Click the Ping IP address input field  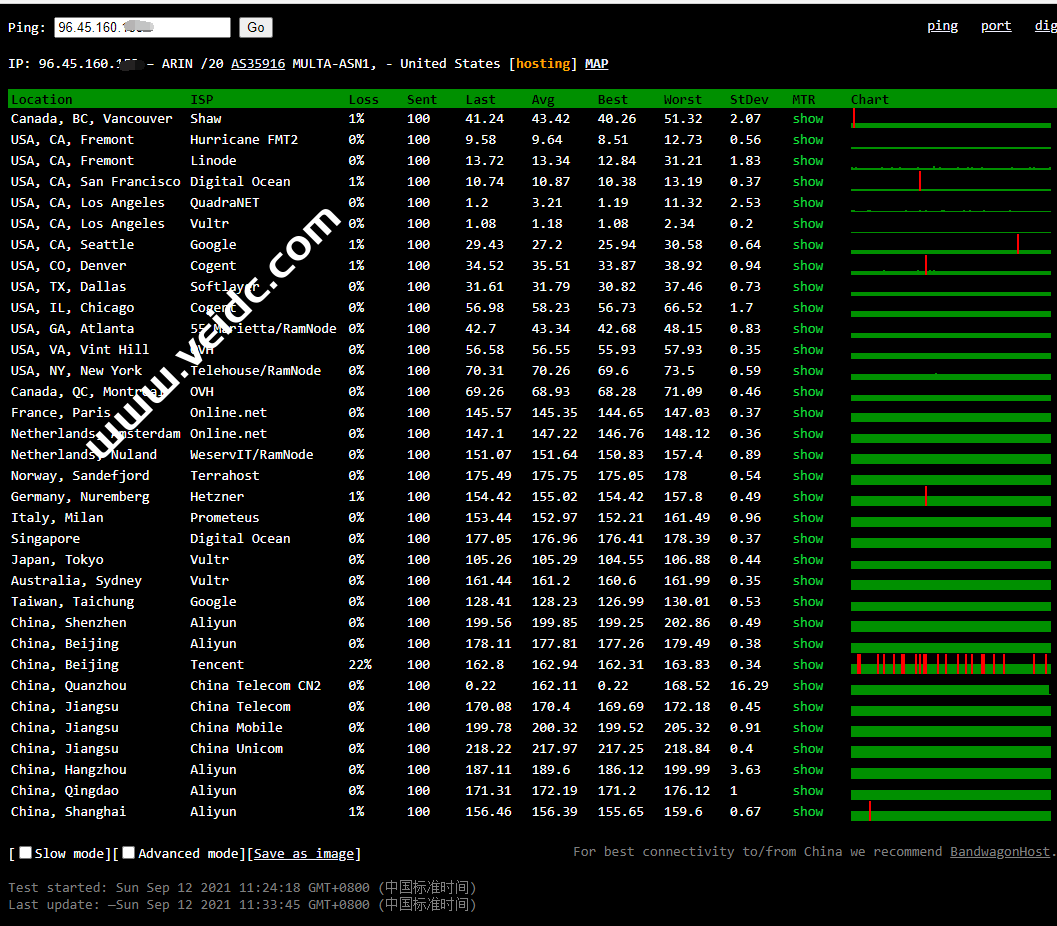141,28
